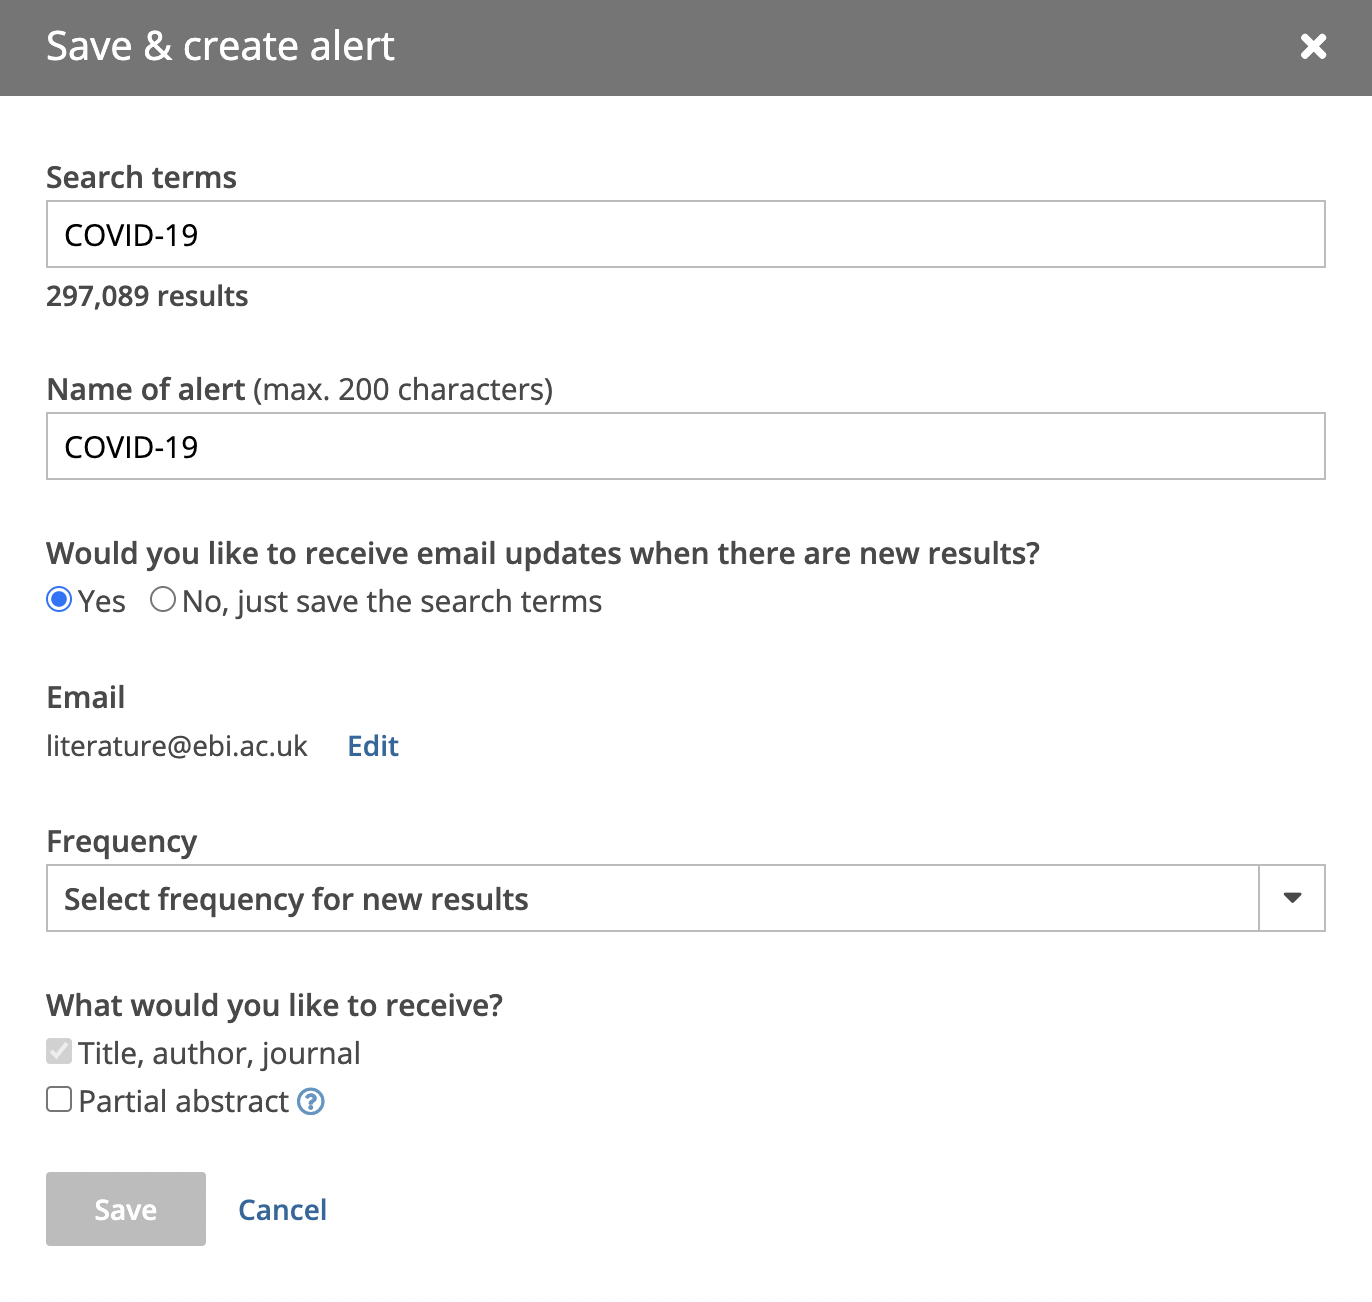Select the Yes radio button
This screenshot has height=1302, width=1372.
[x=60, y=600]
